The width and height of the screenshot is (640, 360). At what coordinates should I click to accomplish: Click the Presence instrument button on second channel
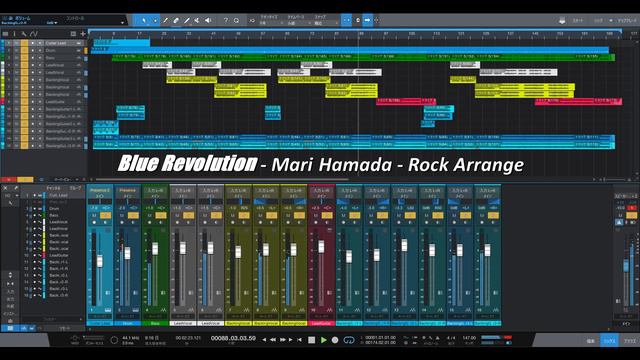click(x=127, y=190)
